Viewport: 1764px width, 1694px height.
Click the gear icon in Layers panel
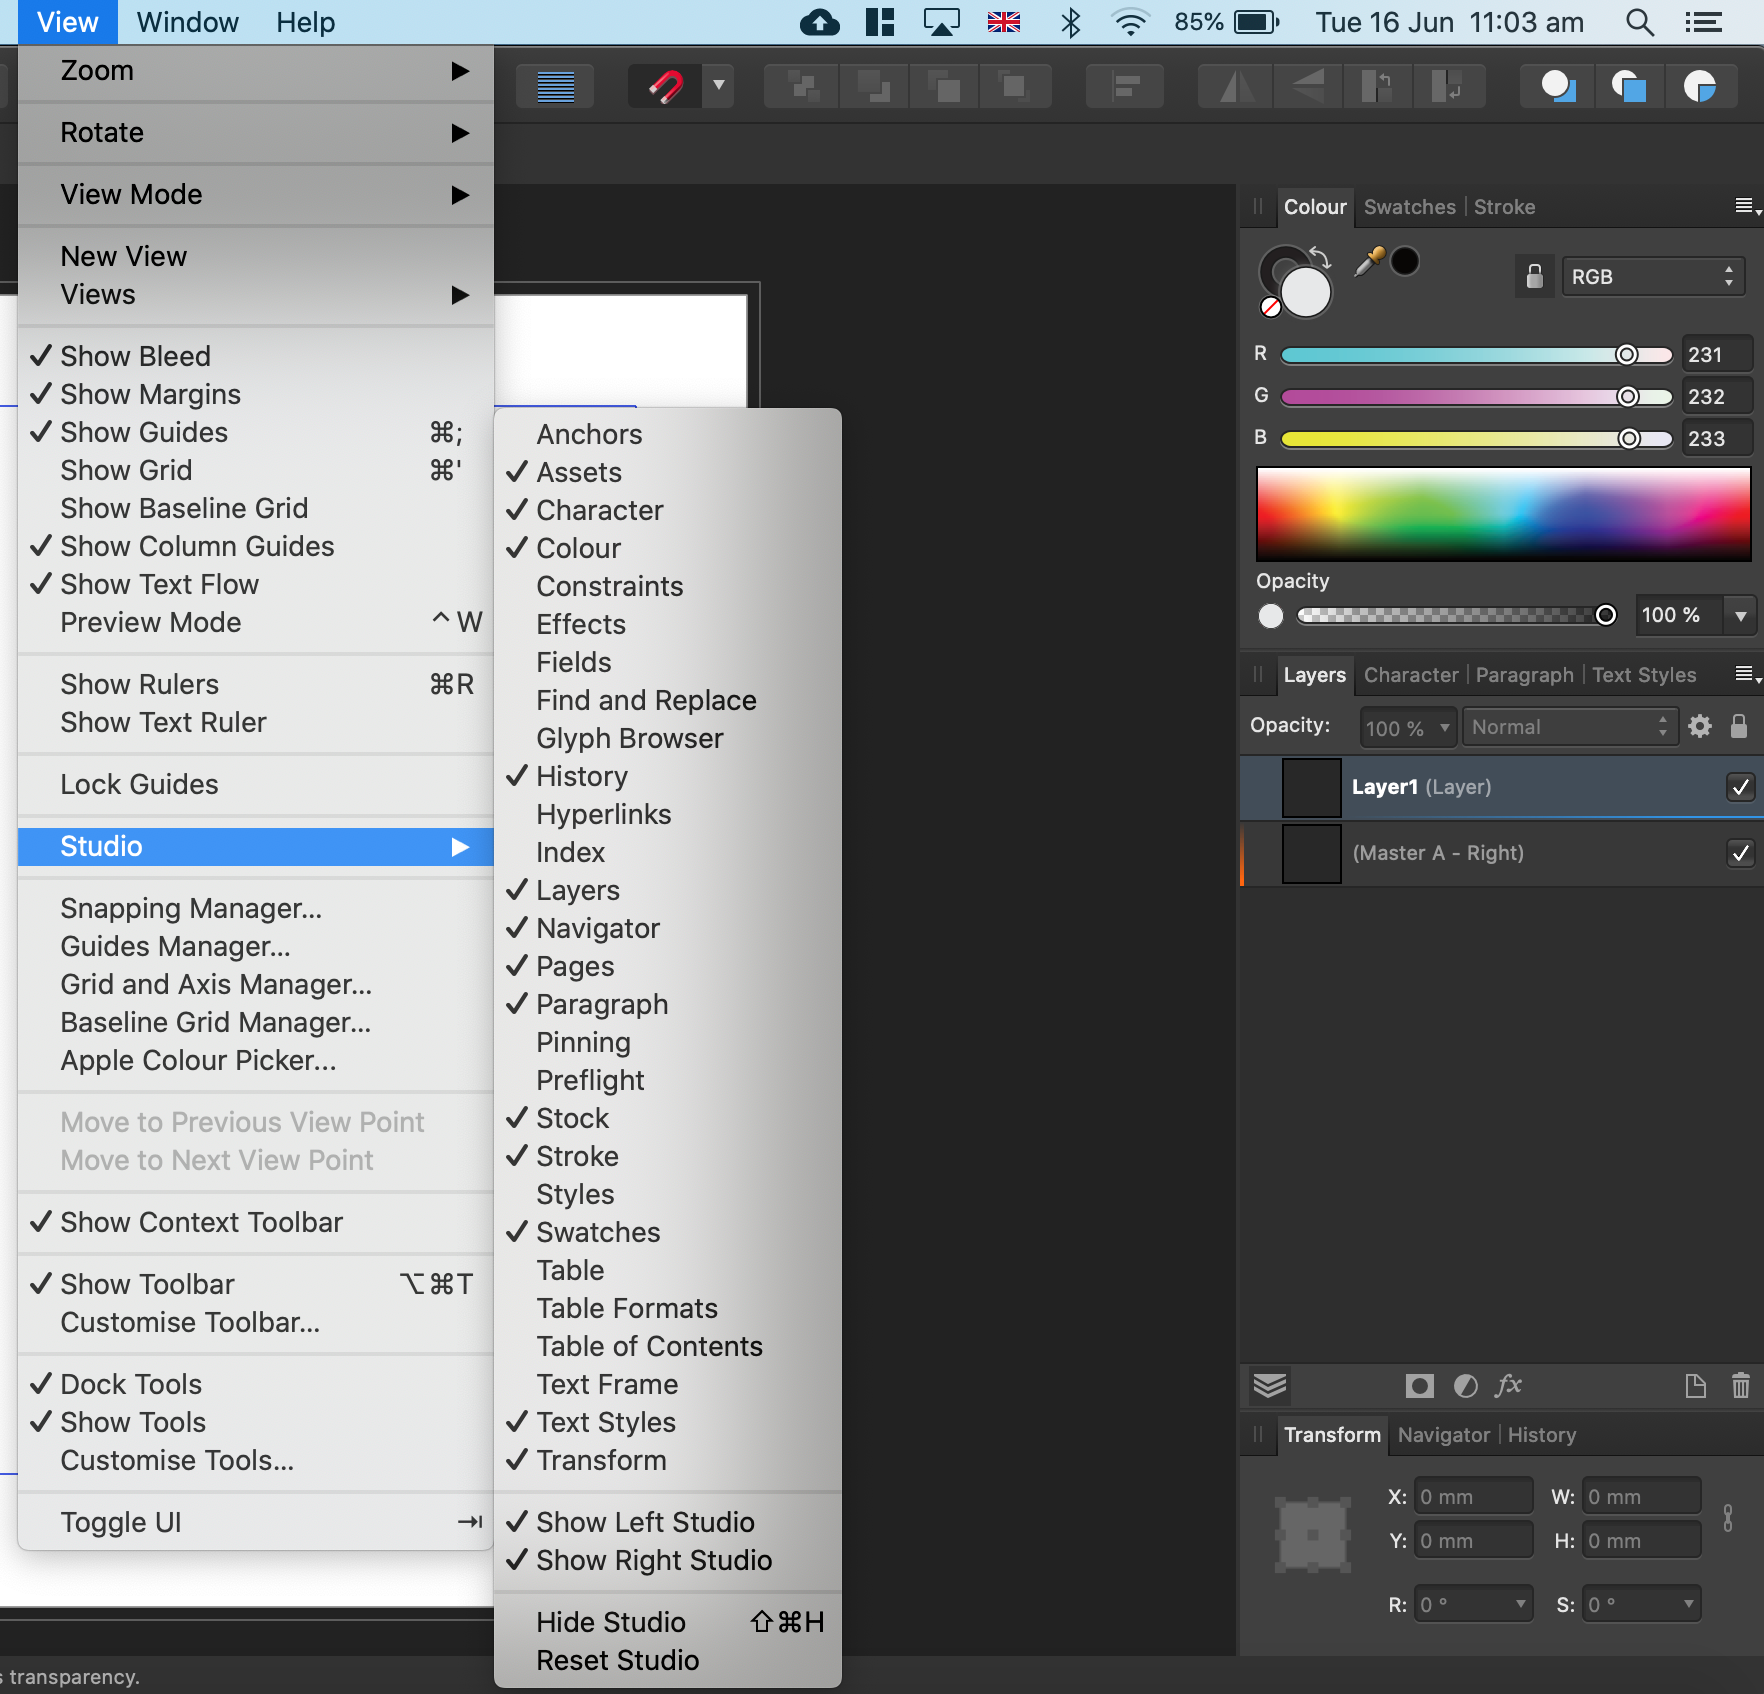[1699, 726]
